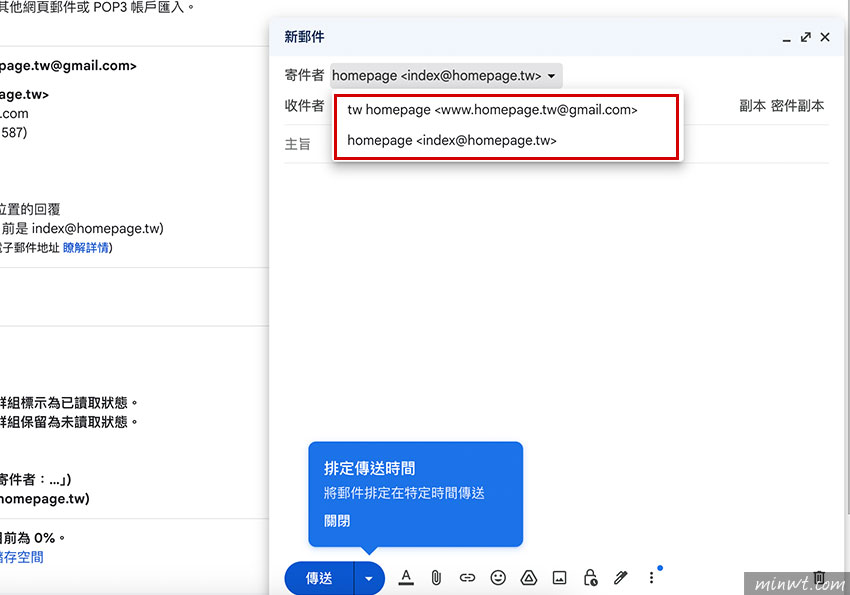Click the 將郵件排定在特定時間傳送 description text

[404, 493]
